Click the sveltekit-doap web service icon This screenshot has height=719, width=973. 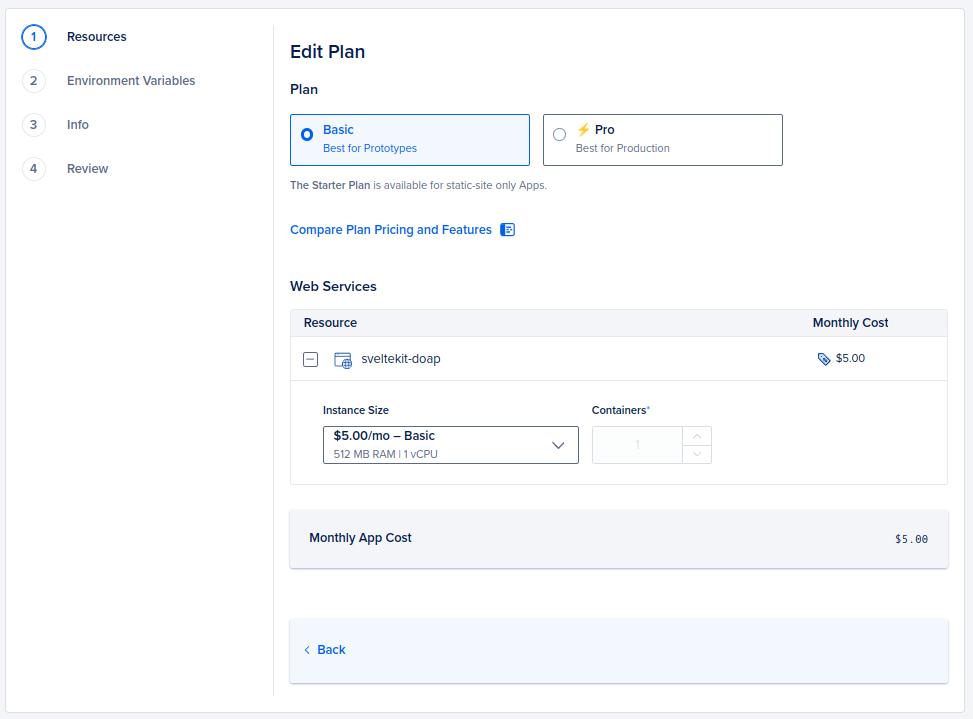(x=343, y=360)
